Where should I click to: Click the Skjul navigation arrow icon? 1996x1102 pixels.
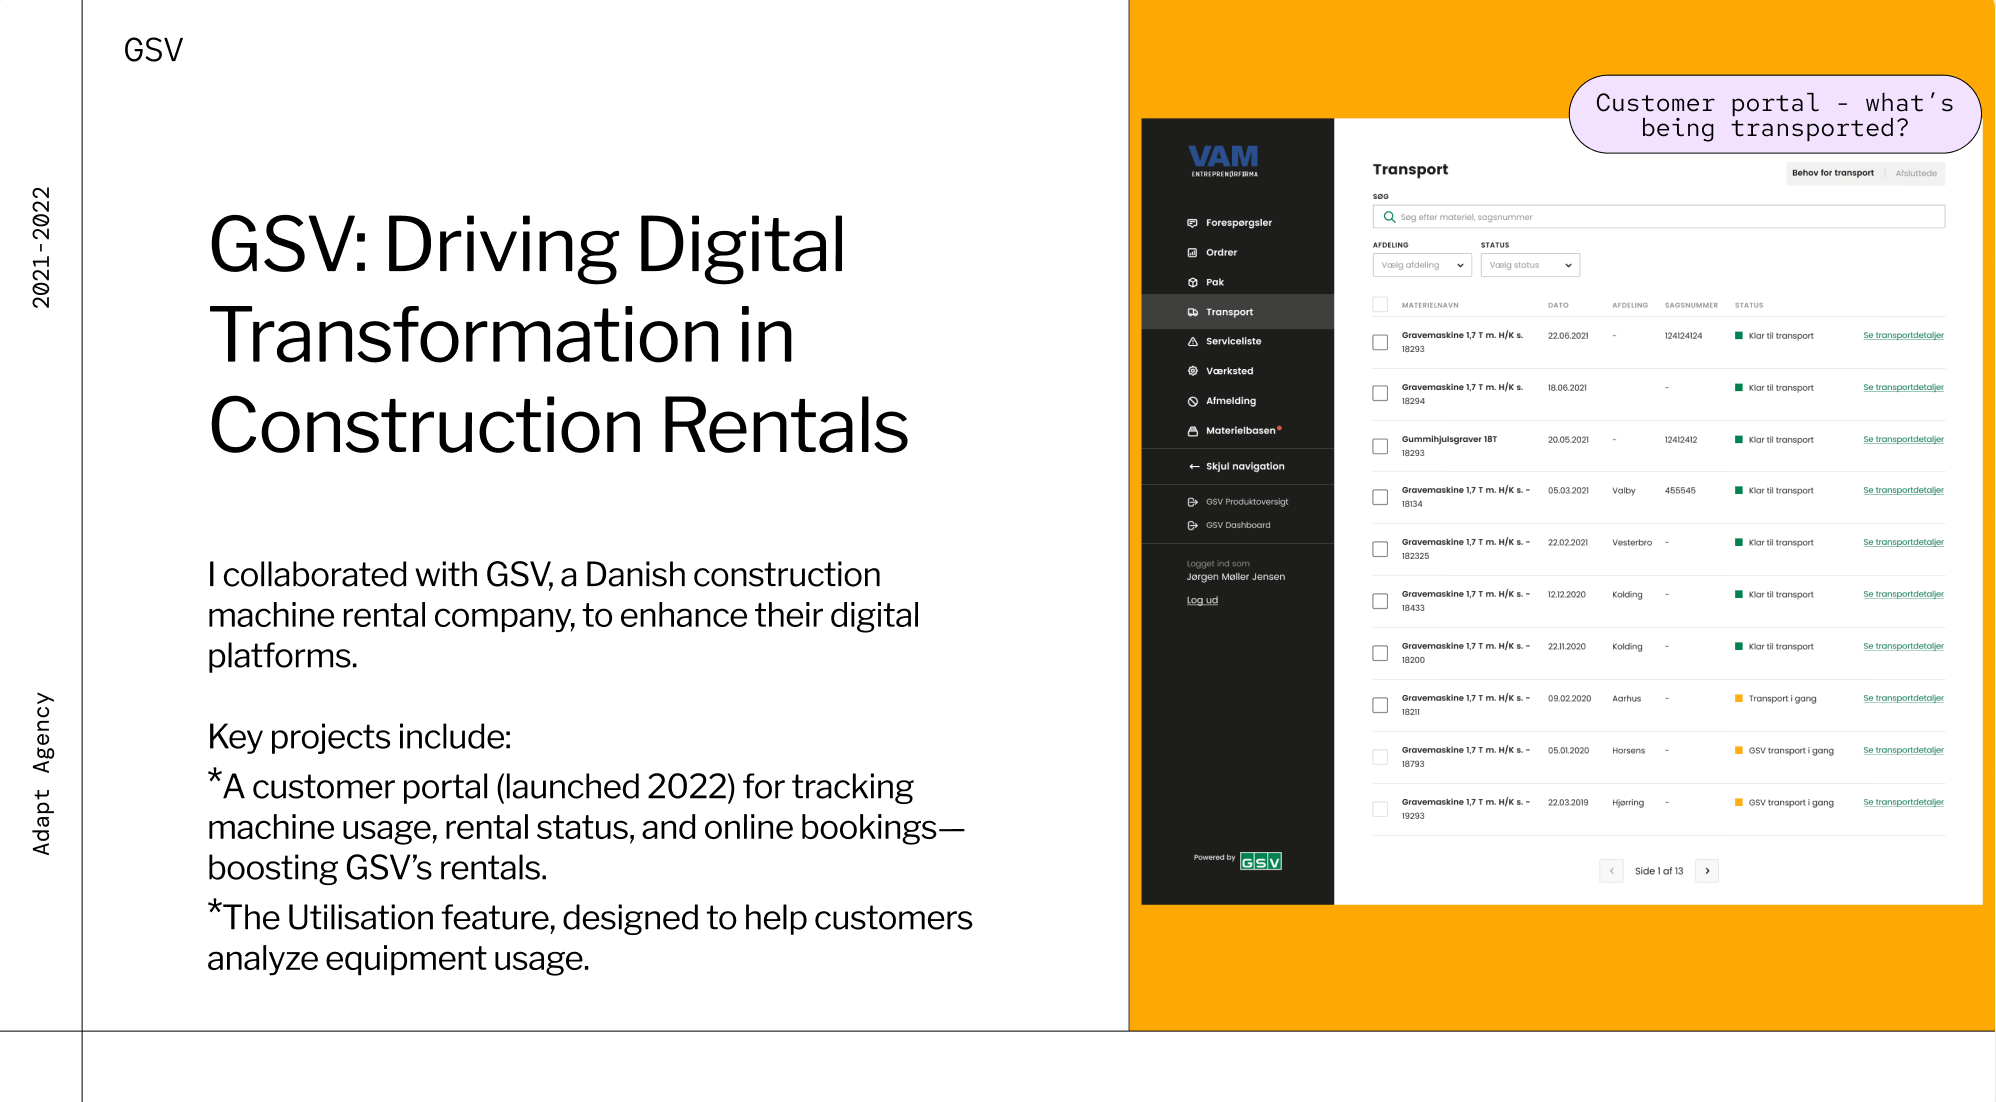tap(1193, 467)
